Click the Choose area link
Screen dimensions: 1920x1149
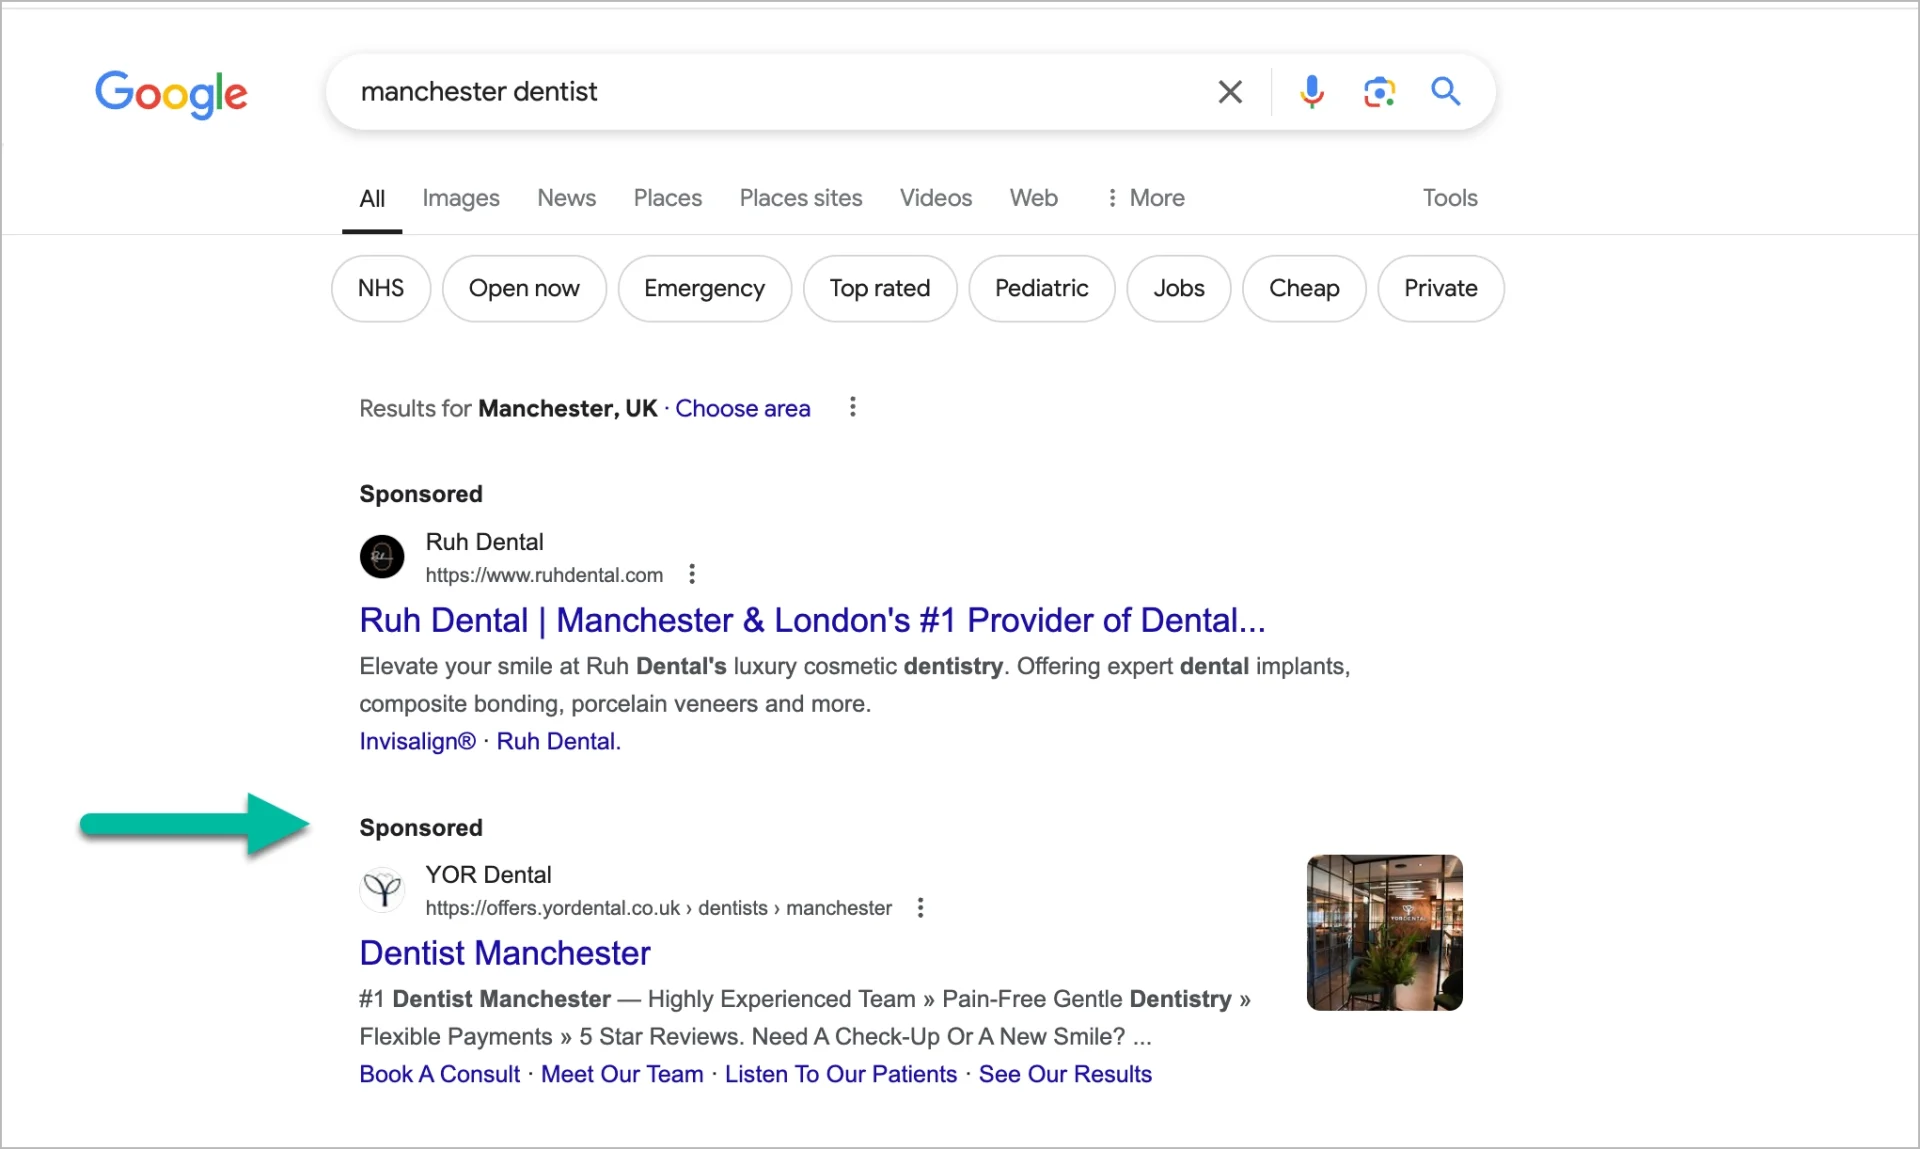(x=742, y=408)
